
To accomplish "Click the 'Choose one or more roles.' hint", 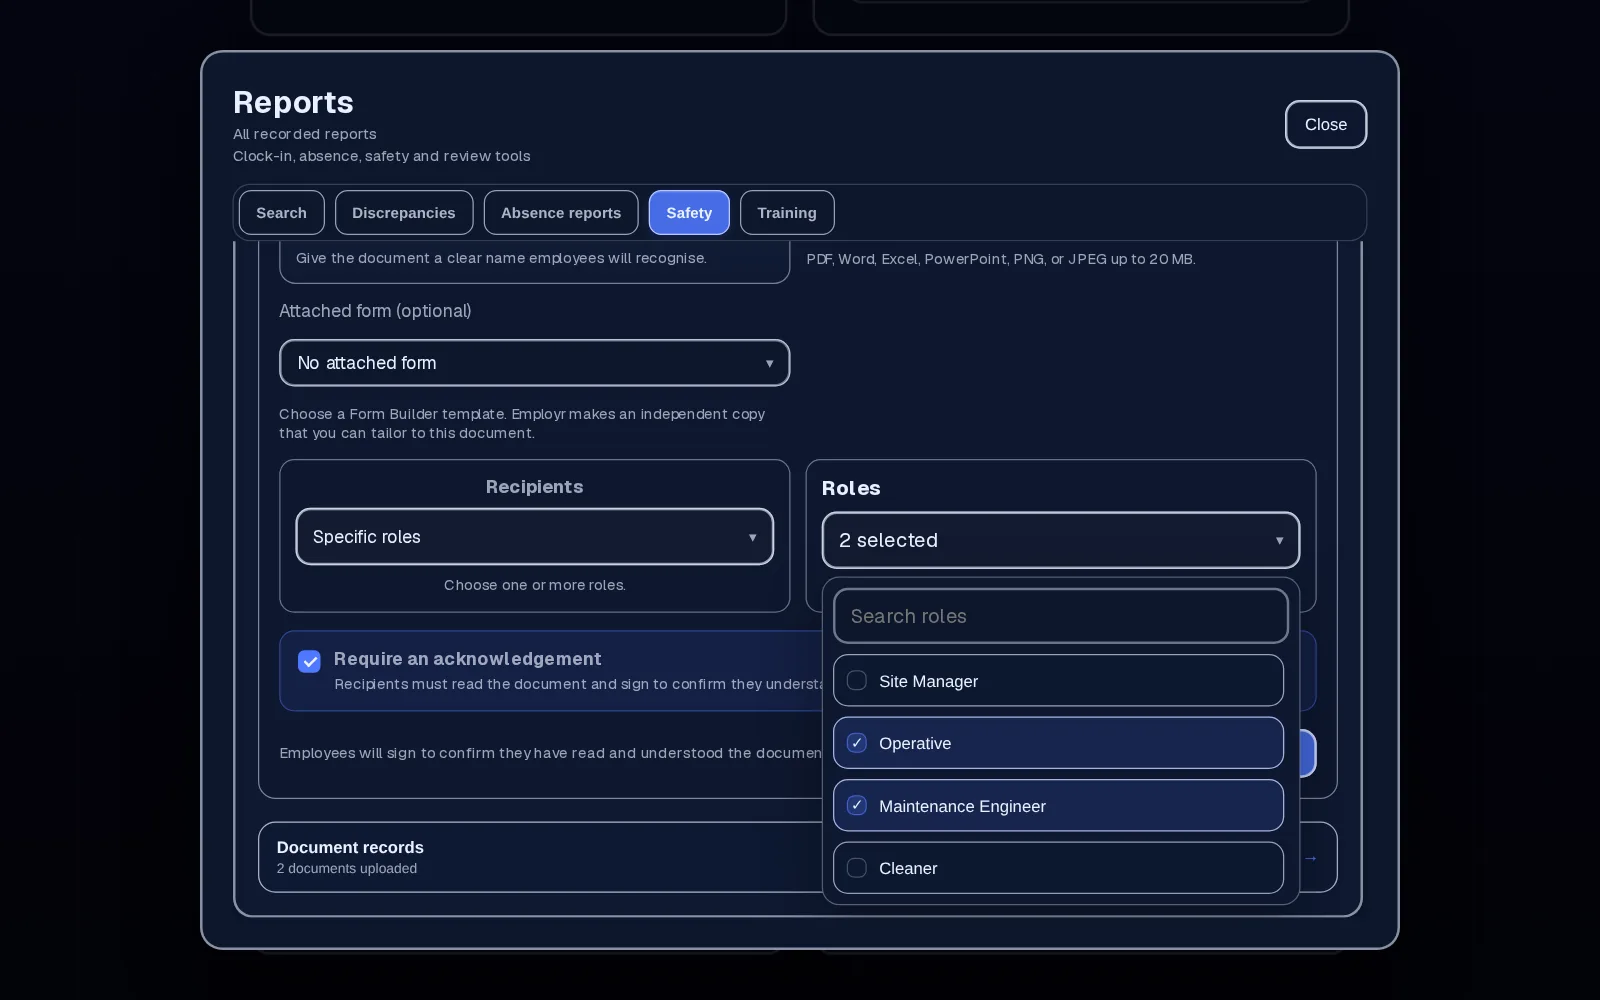I will coord(534,585).
